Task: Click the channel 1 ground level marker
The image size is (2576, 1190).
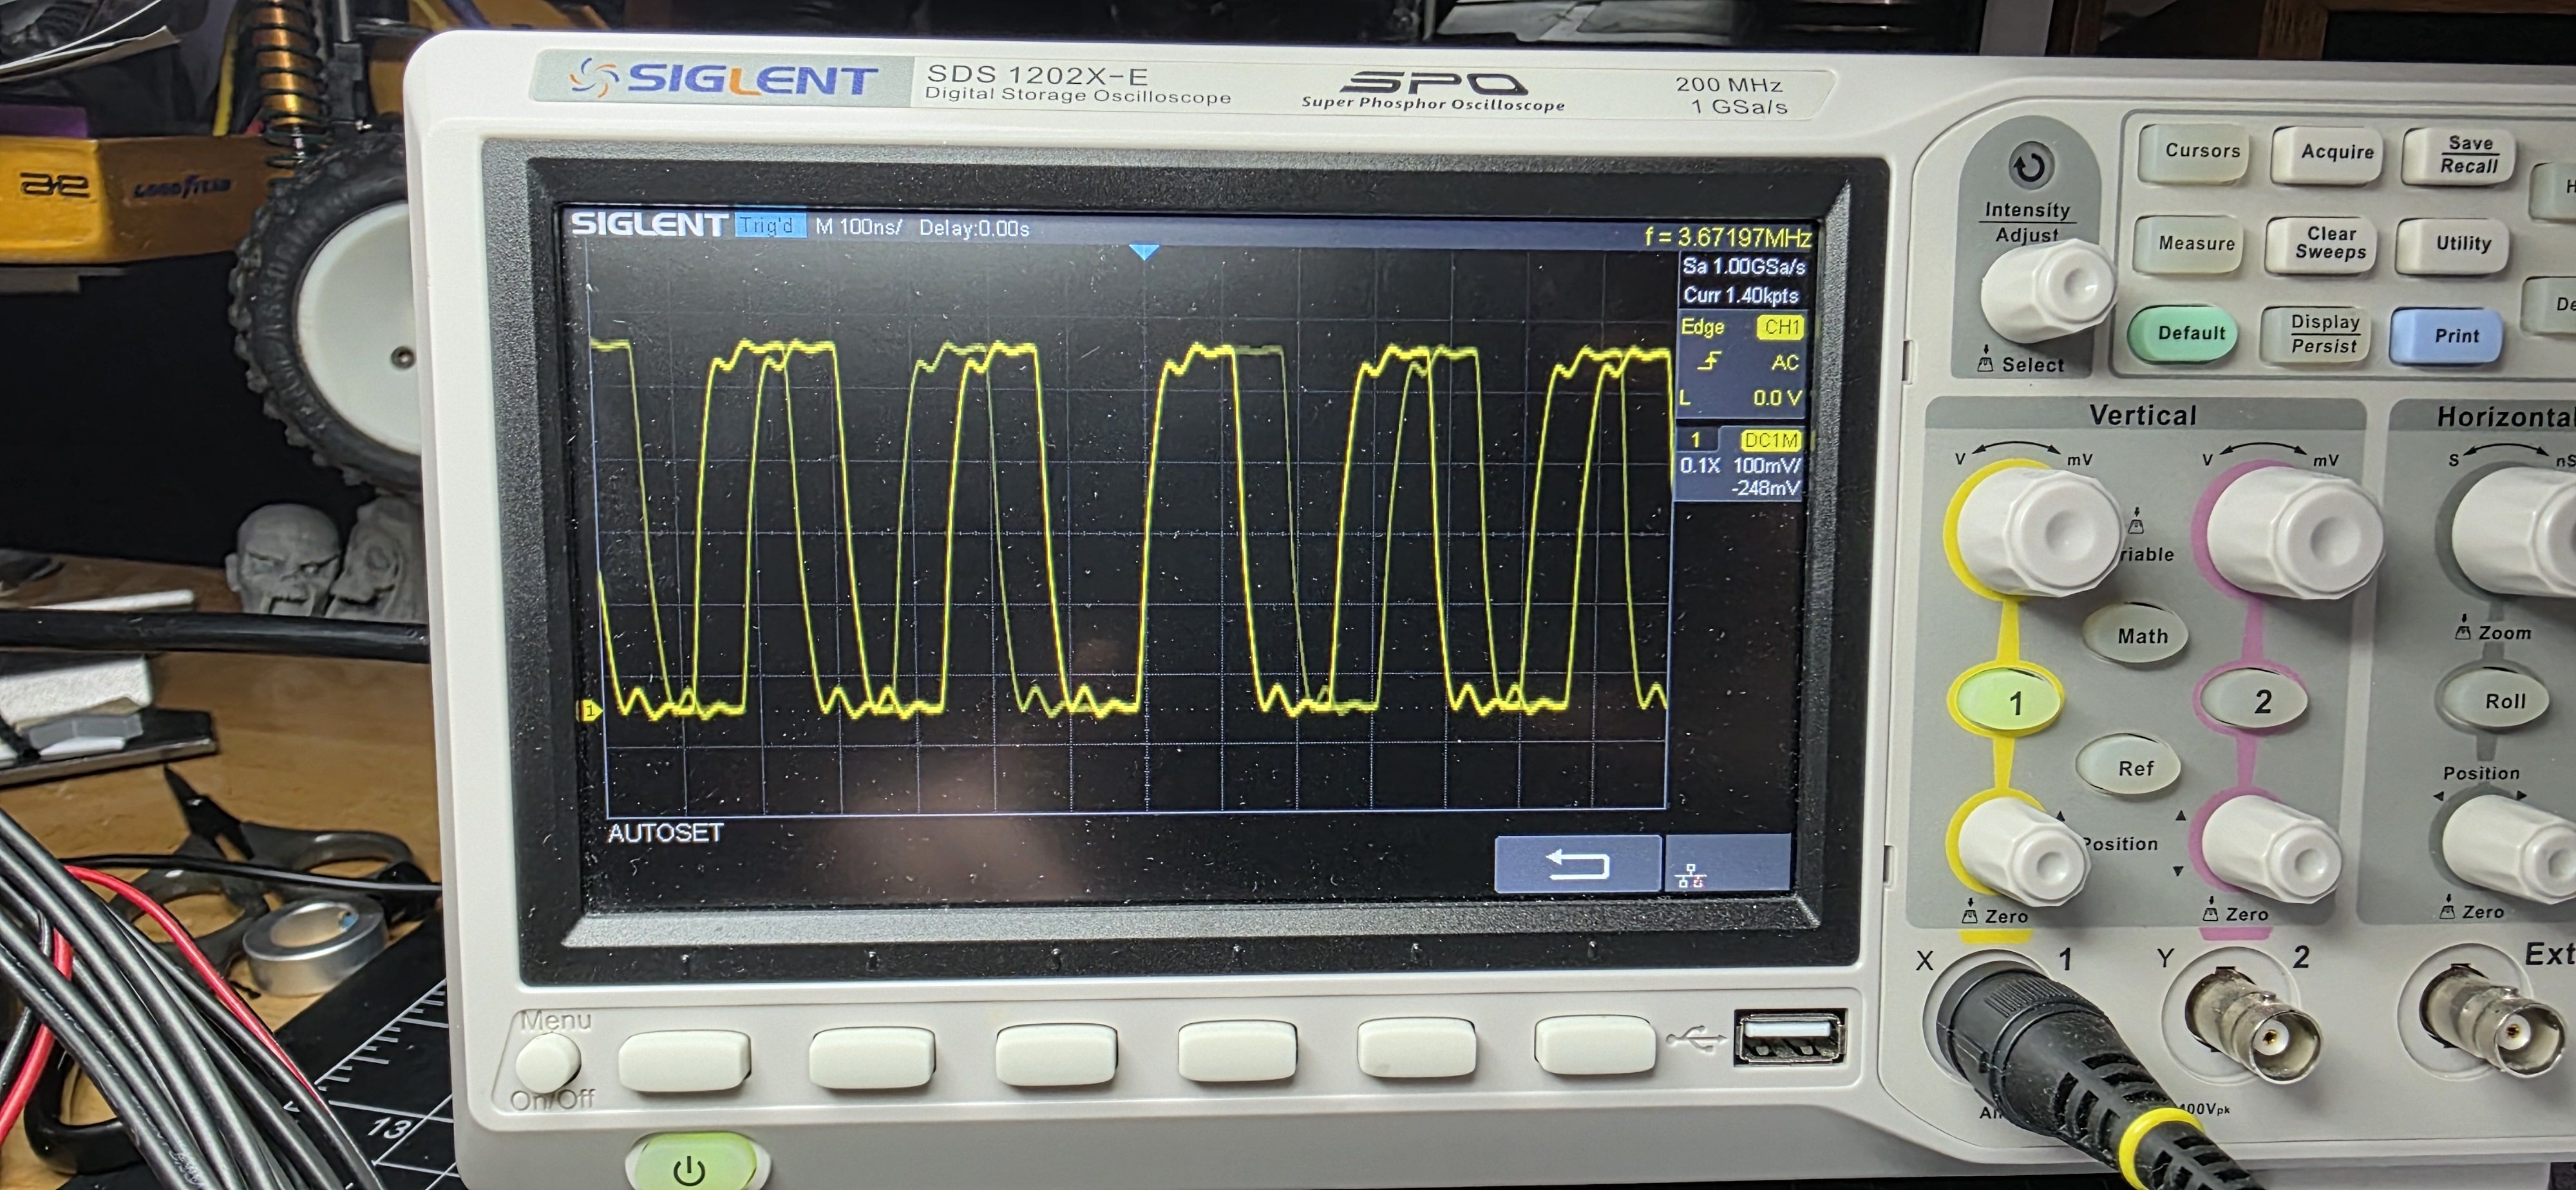Action: 590,710
